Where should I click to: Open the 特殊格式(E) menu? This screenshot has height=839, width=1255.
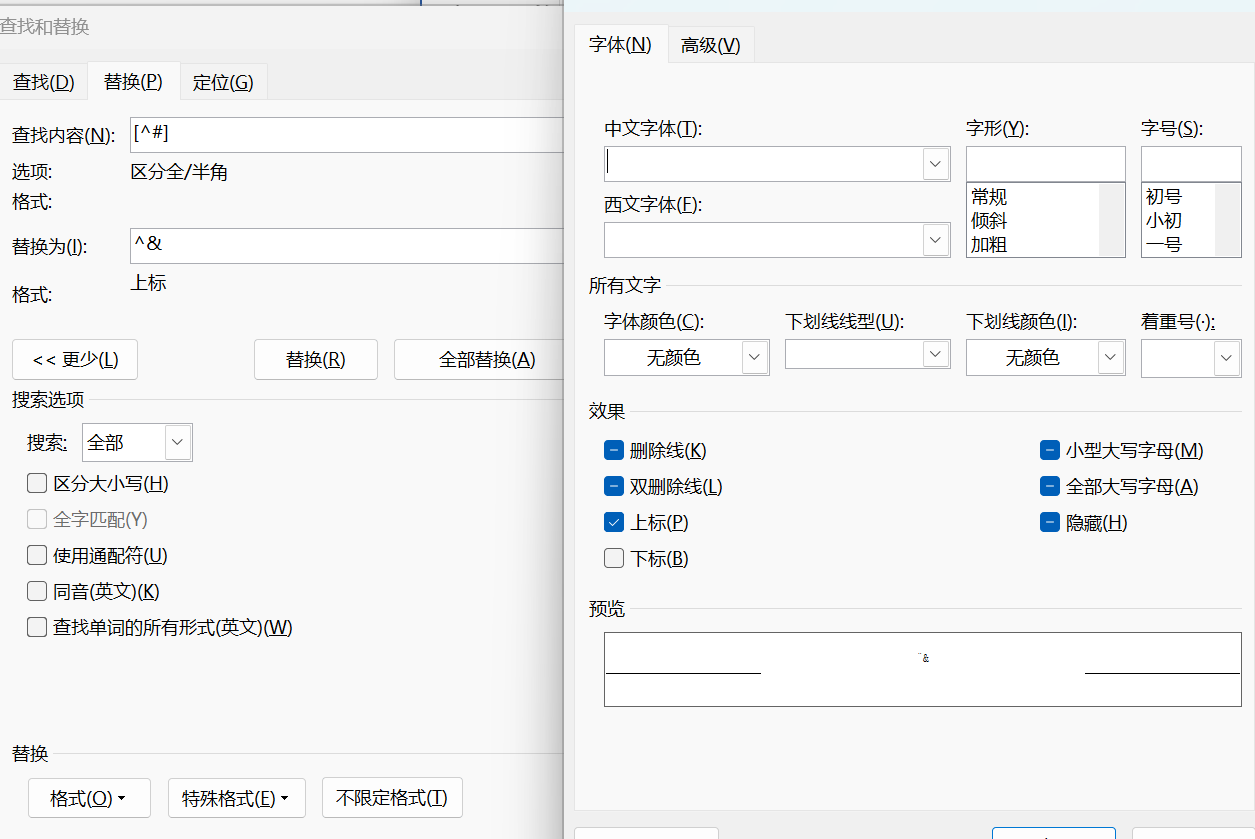pyautogui.click(x=236, y=797)
